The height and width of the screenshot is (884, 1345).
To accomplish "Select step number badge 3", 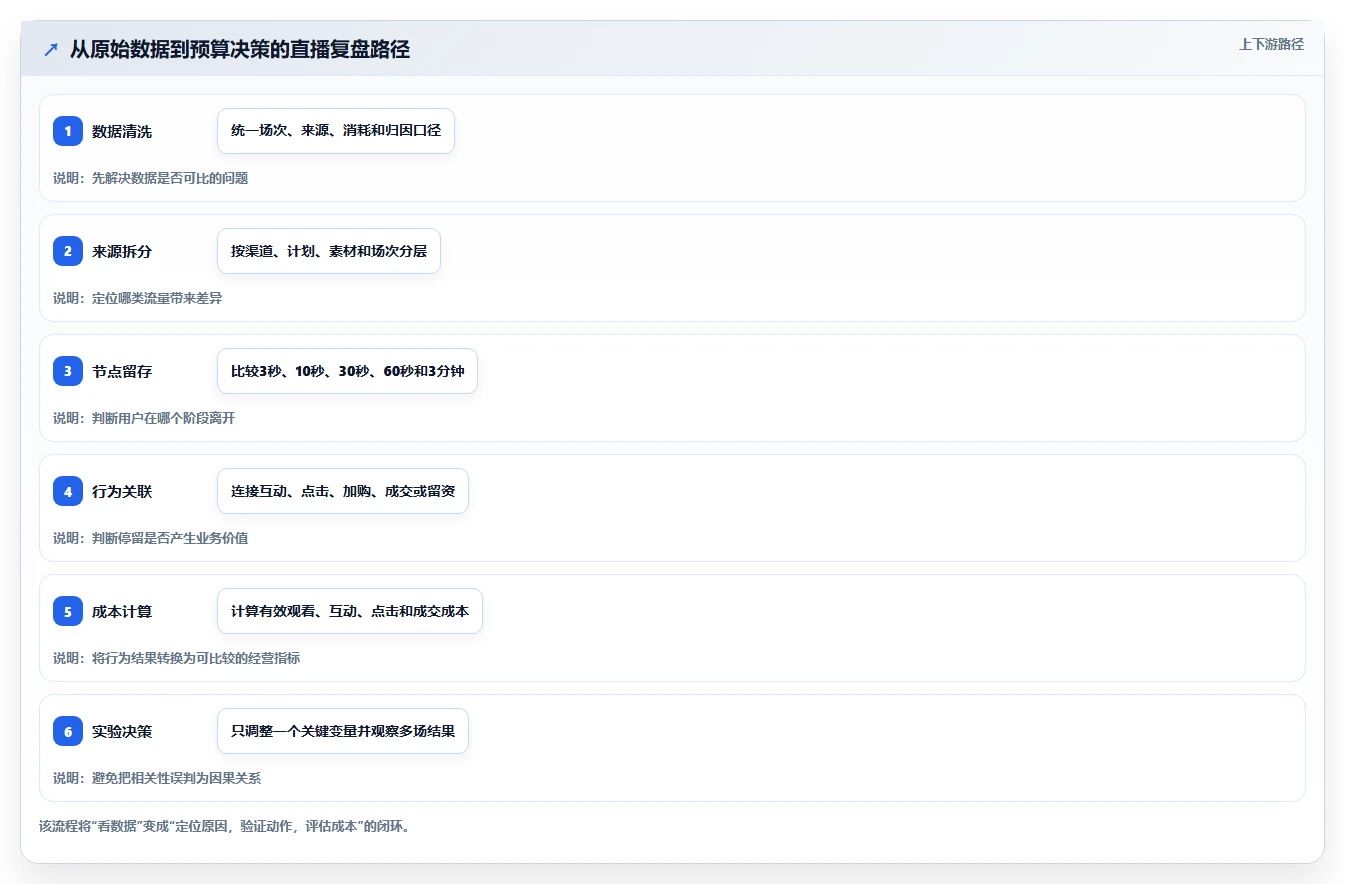I will [68, 371].
